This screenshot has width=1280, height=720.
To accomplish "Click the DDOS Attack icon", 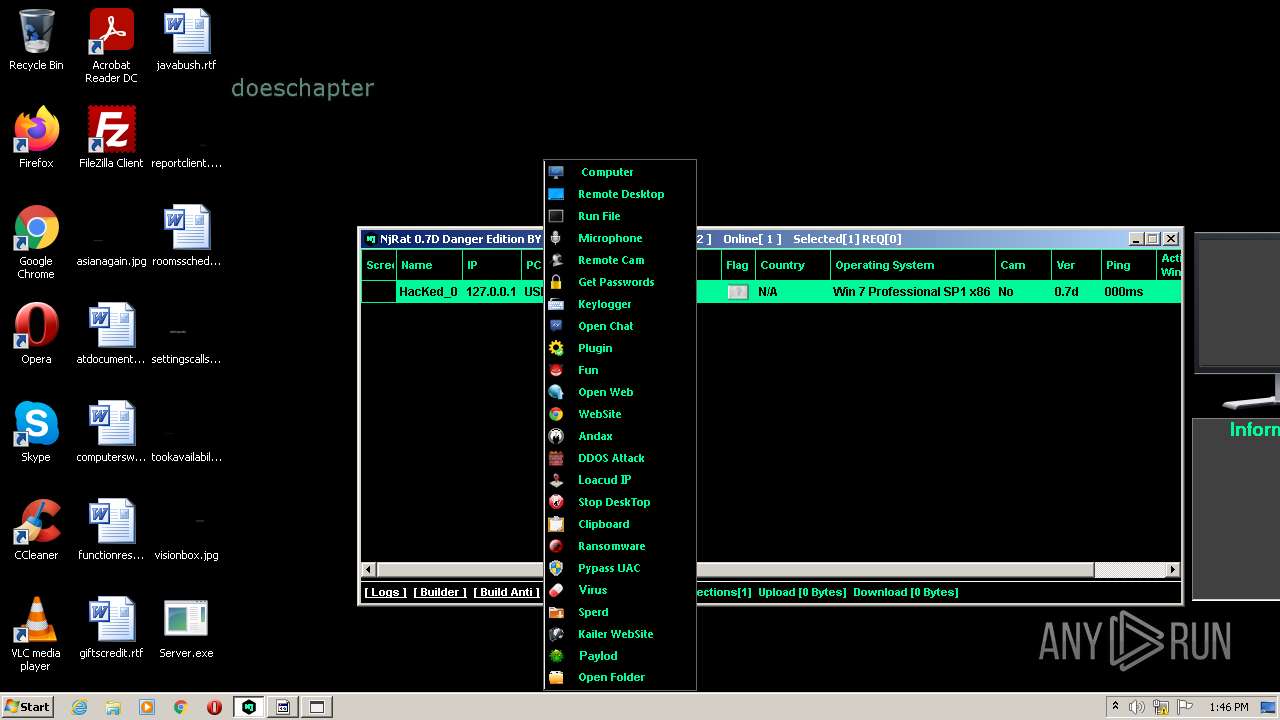I will click(x=556, y=458).
